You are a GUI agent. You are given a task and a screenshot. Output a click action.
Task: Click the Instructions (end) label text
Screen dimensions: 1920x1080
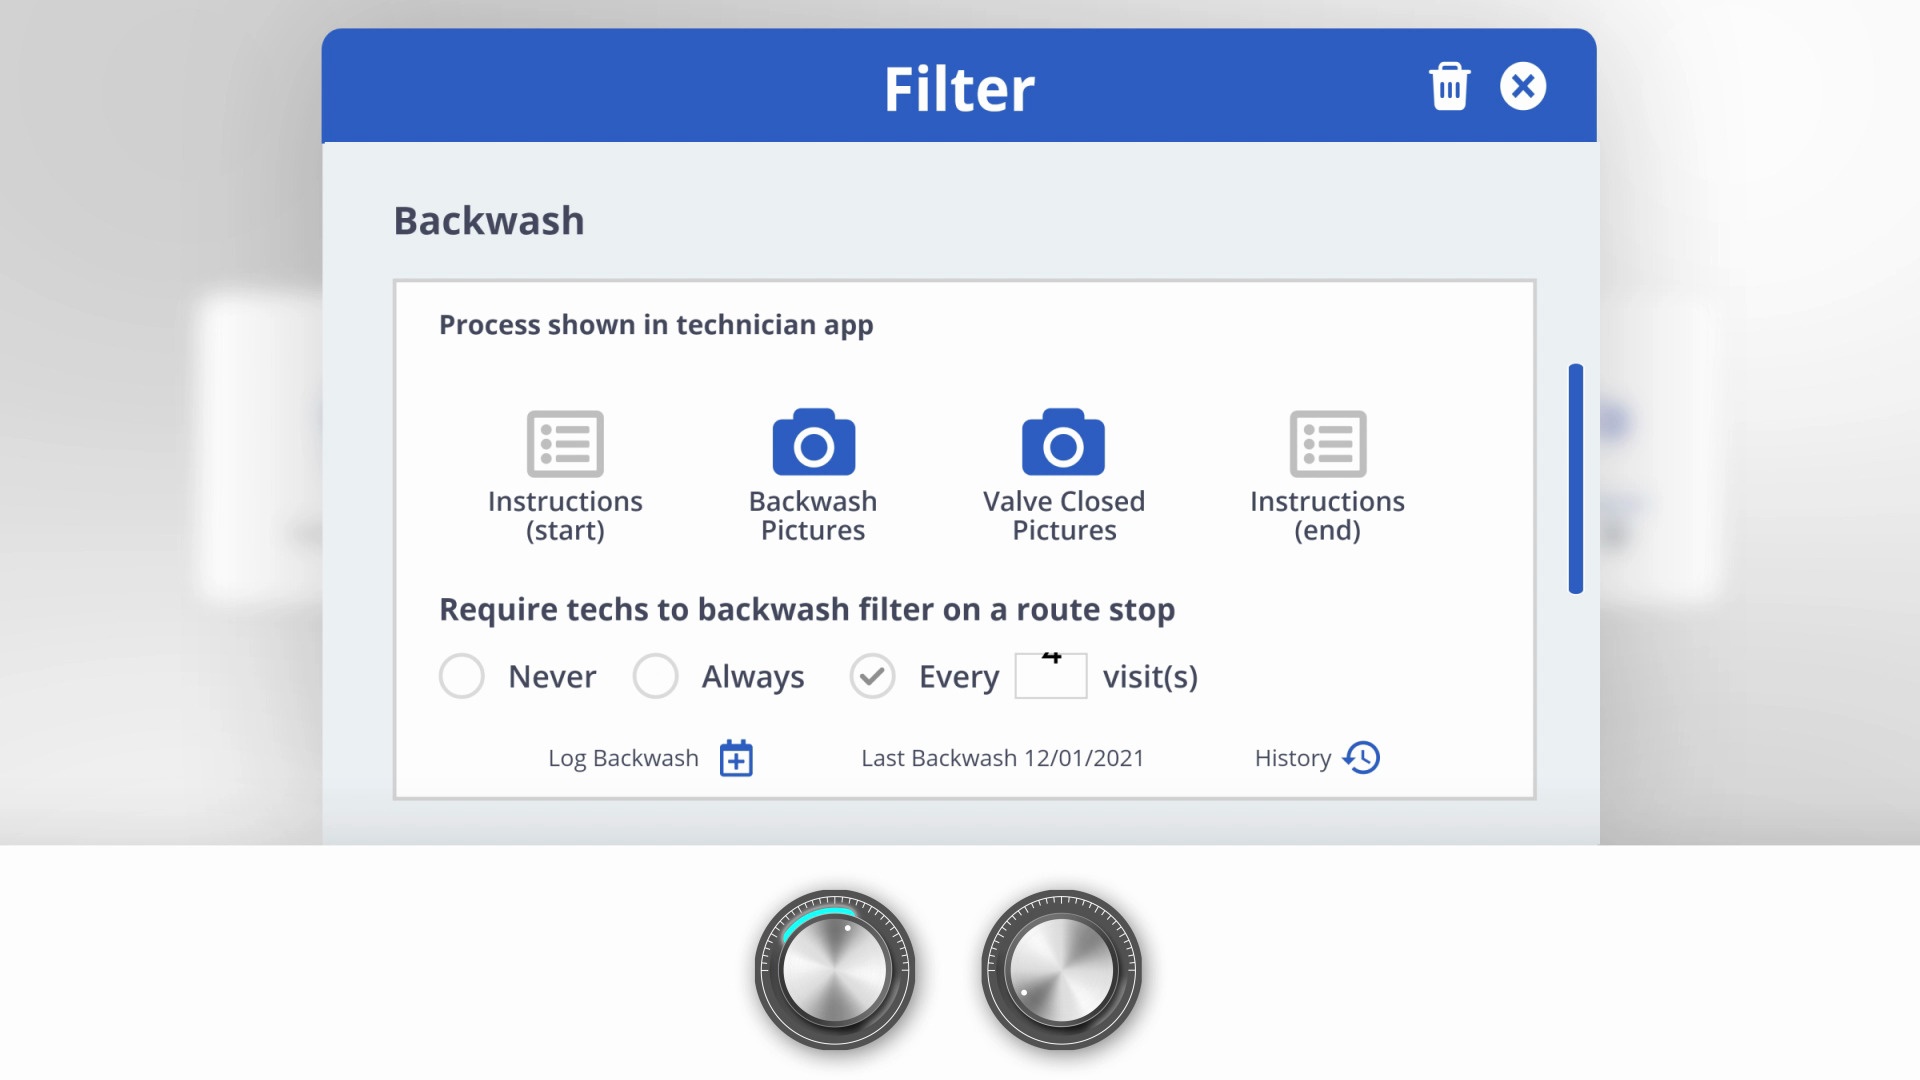[1327, 515]
